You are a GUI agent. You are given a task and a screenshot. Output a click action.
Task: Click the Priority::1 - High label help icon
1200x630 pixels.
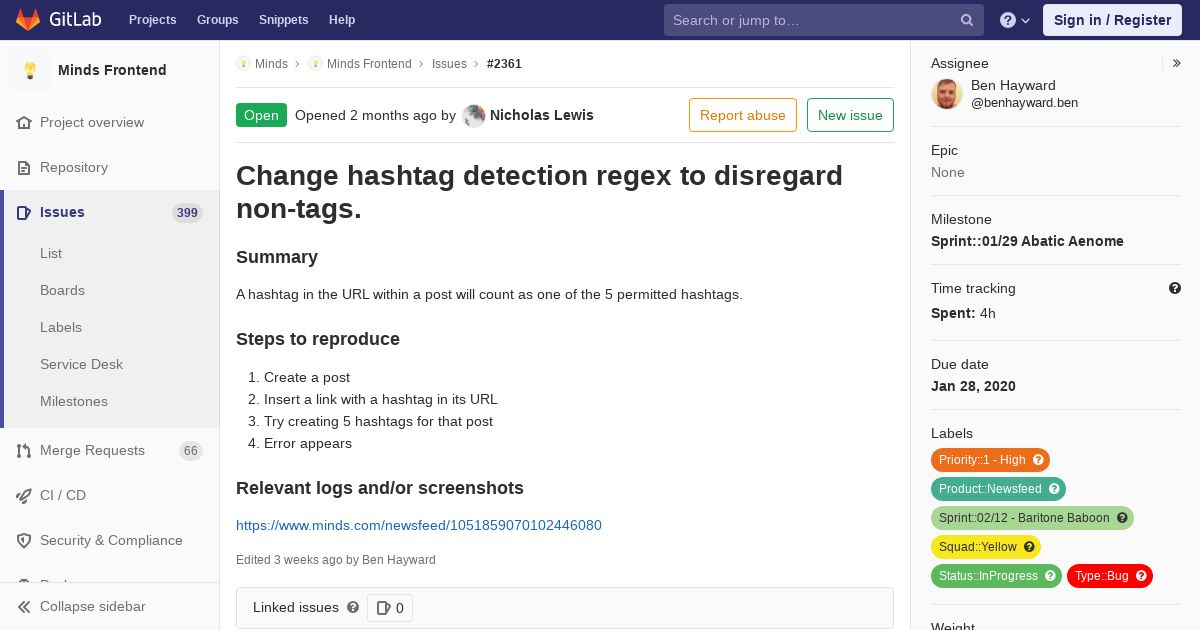click(x=1038, y=460)
